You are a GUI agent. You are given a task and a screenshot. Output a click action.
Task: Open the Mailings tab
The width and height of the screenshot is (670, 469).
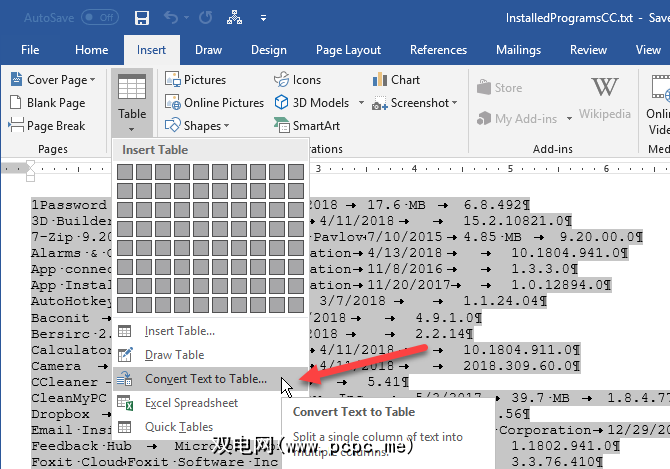click(518, 50)
